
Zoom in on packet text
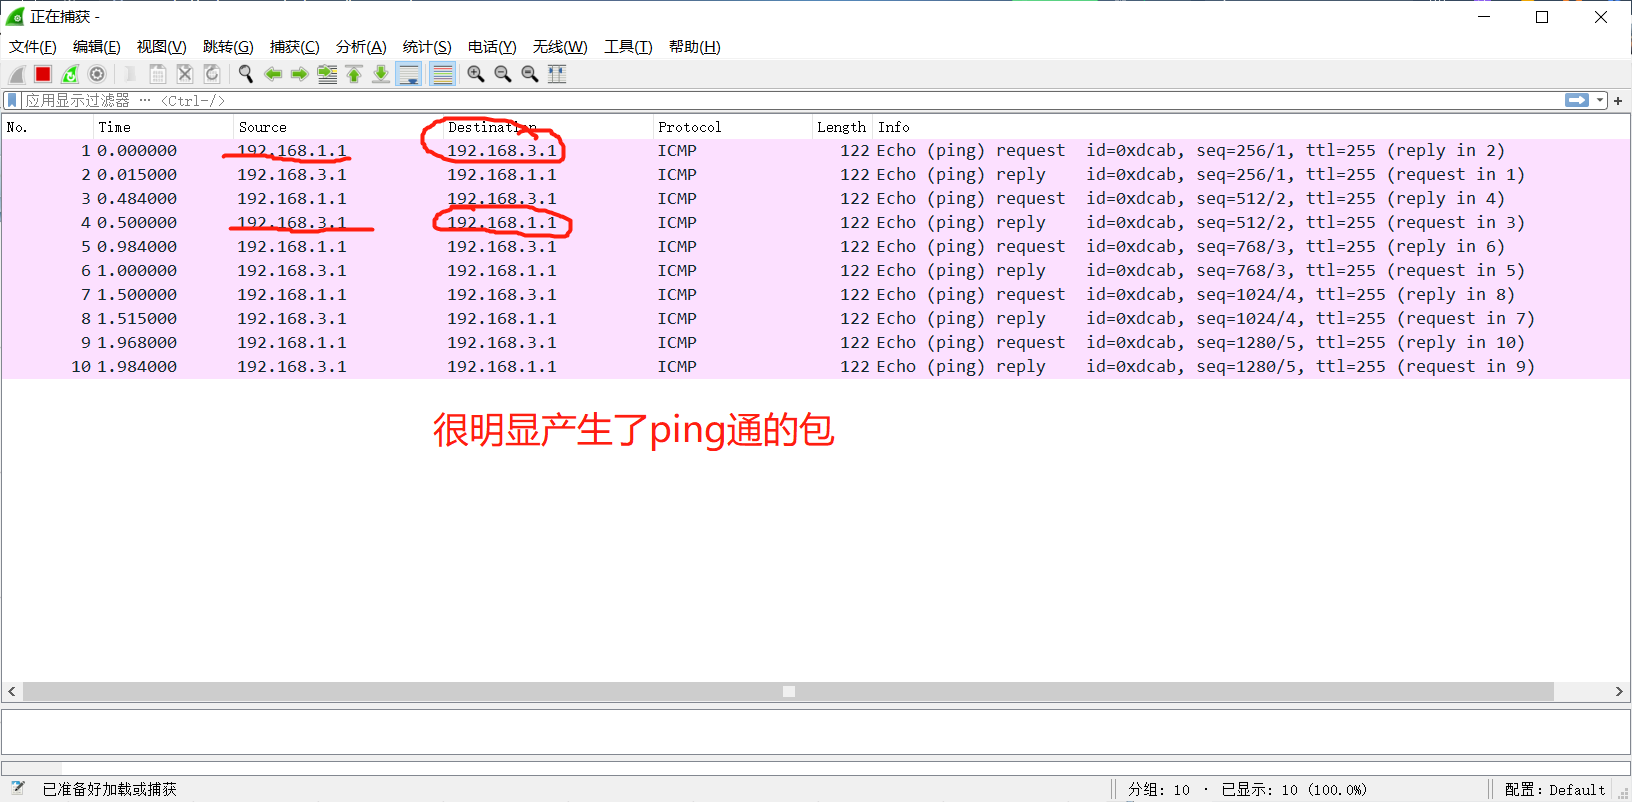476,74
